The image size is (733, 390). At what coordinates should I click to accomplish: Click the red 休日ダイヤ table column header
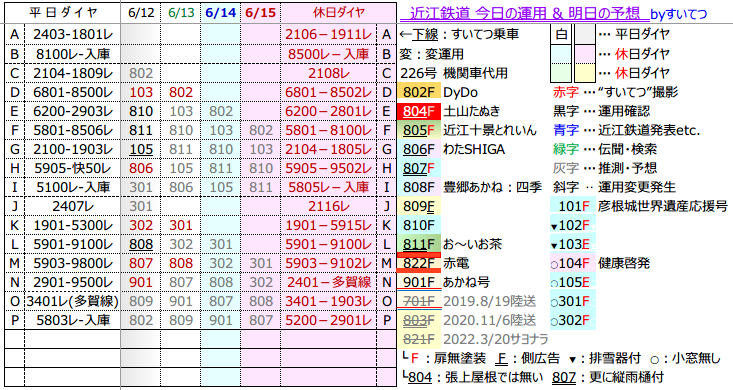point(338,13)
